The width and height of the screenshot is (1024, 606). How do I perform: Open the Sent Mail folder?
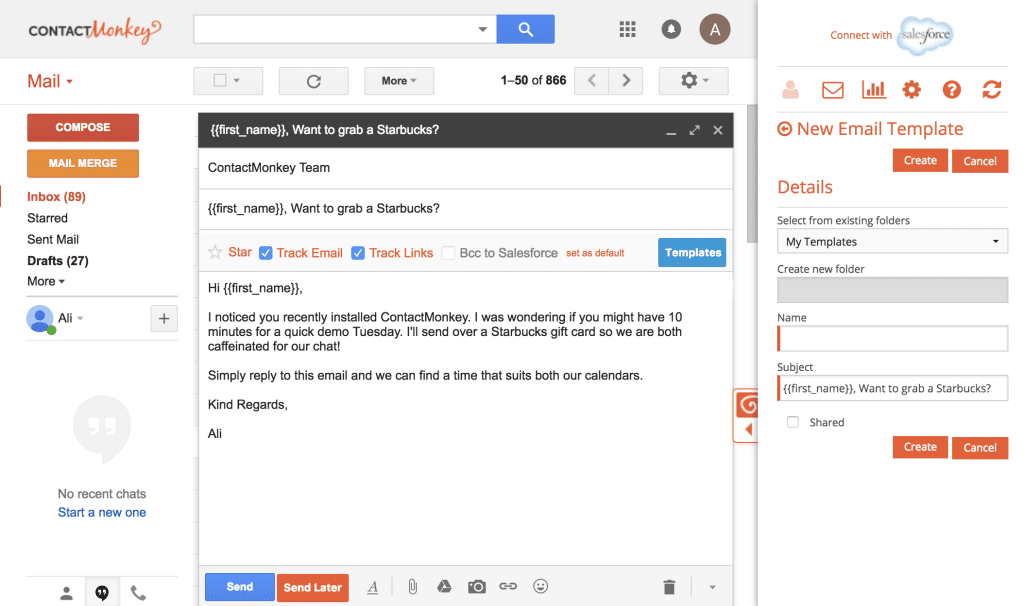click(x=53, y=240)
